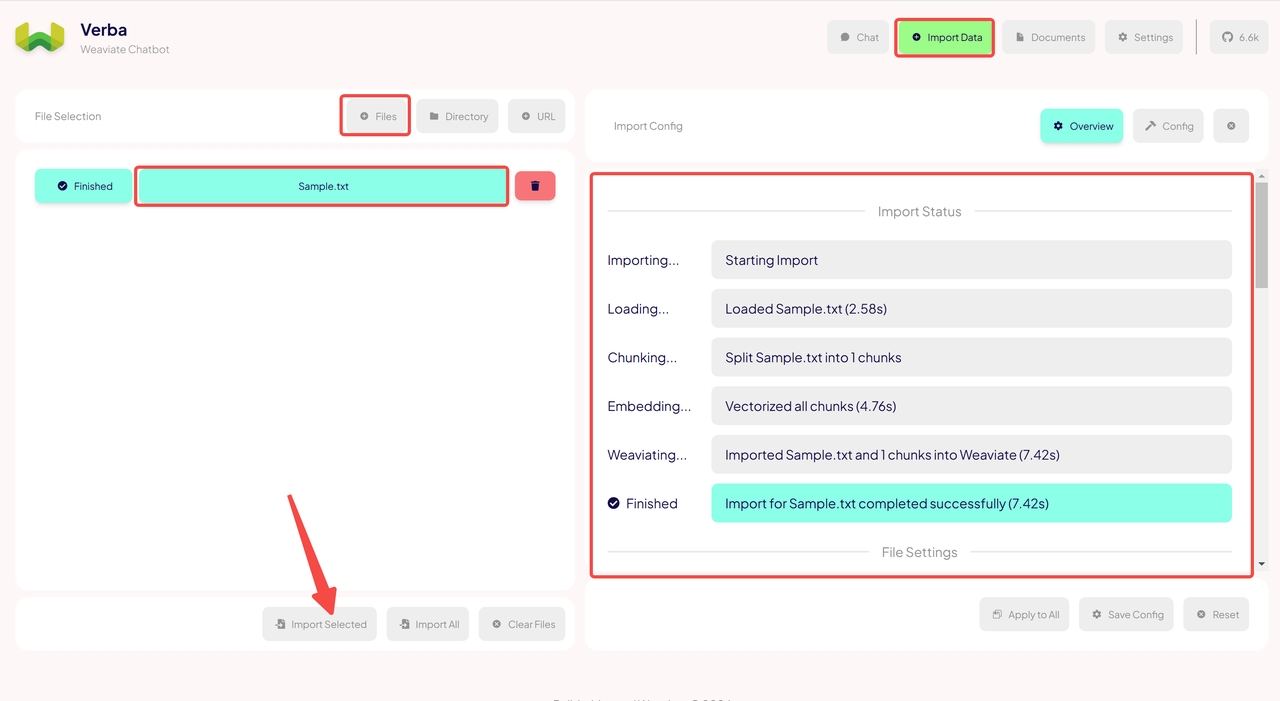Delete Sample.txt with the red trash icon

[x=535, y=186]
